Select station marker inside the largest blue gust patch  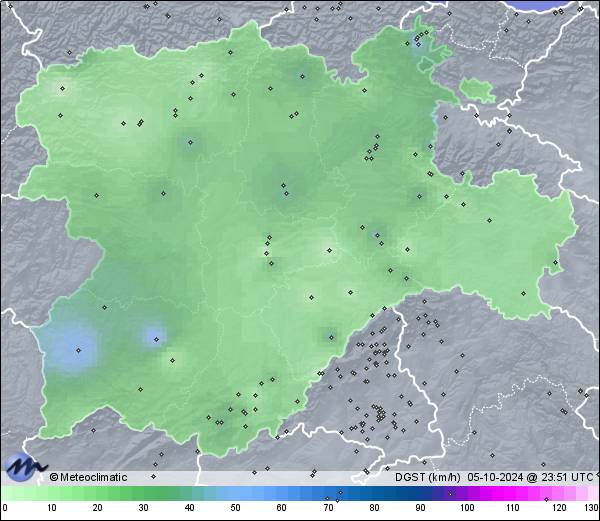[78, 350]
